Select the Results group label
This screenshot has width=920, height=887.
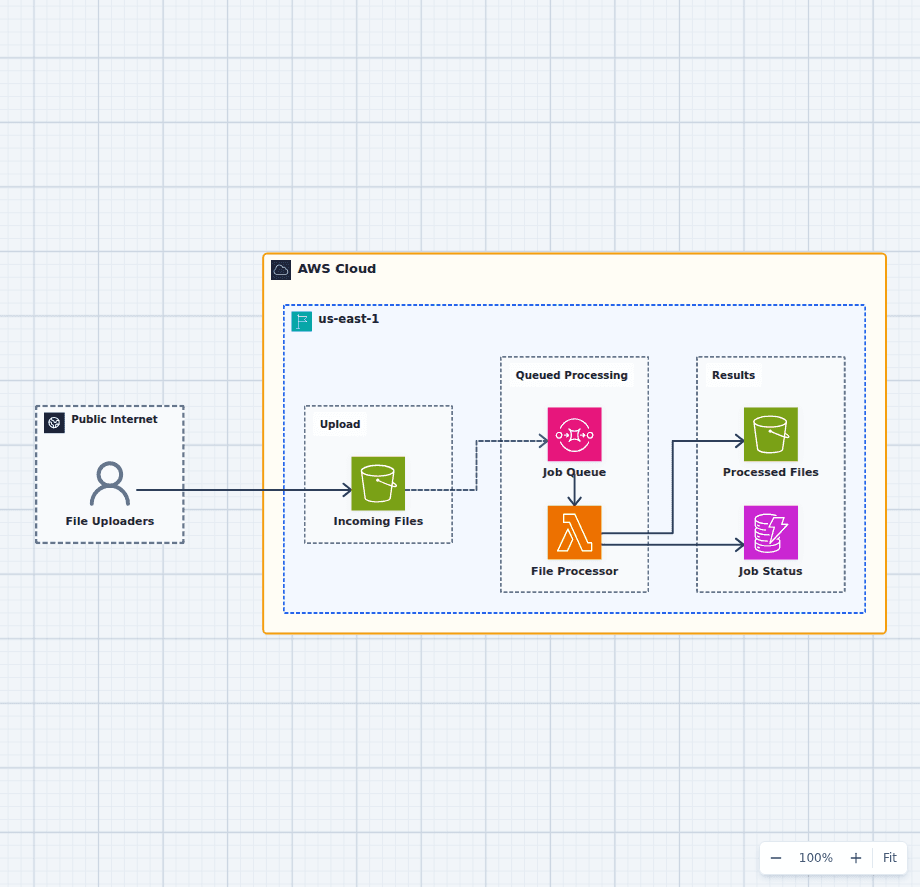coord(733,375)
